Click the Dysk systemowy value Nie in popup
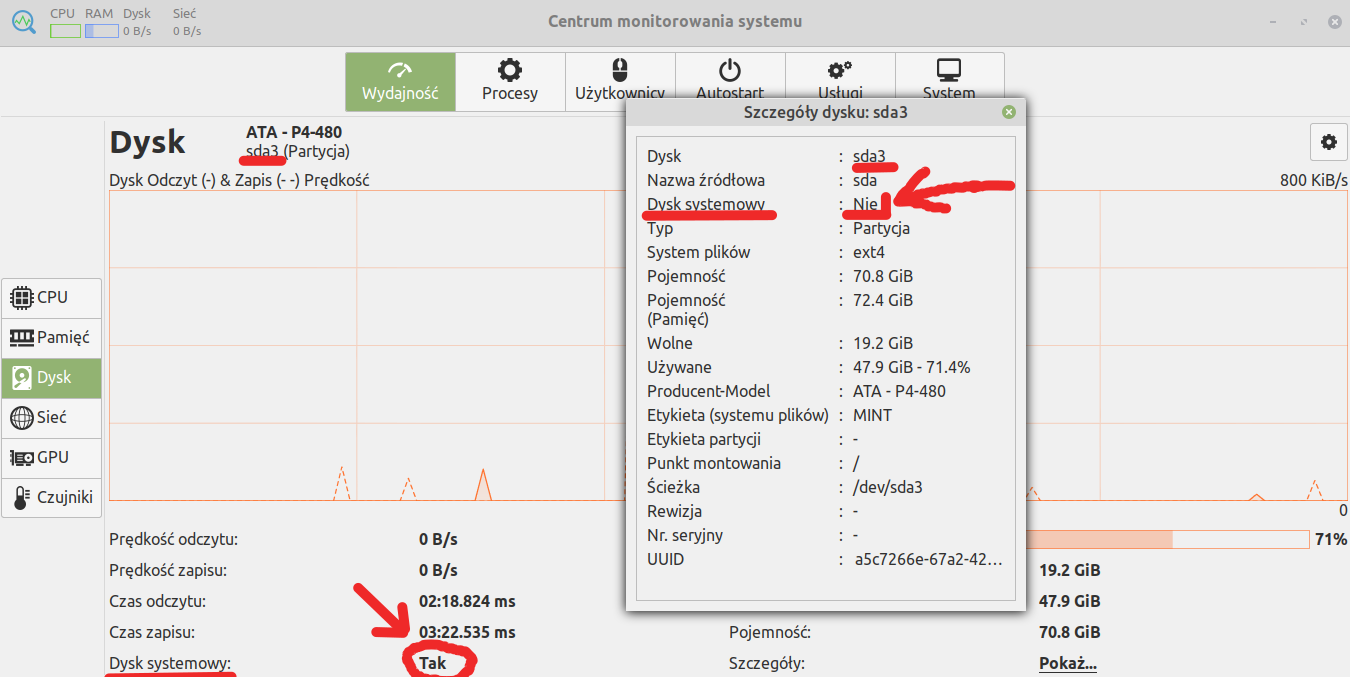Image resolution: width=1350 pixels, height=677 pixels. [x=865, y=204]
